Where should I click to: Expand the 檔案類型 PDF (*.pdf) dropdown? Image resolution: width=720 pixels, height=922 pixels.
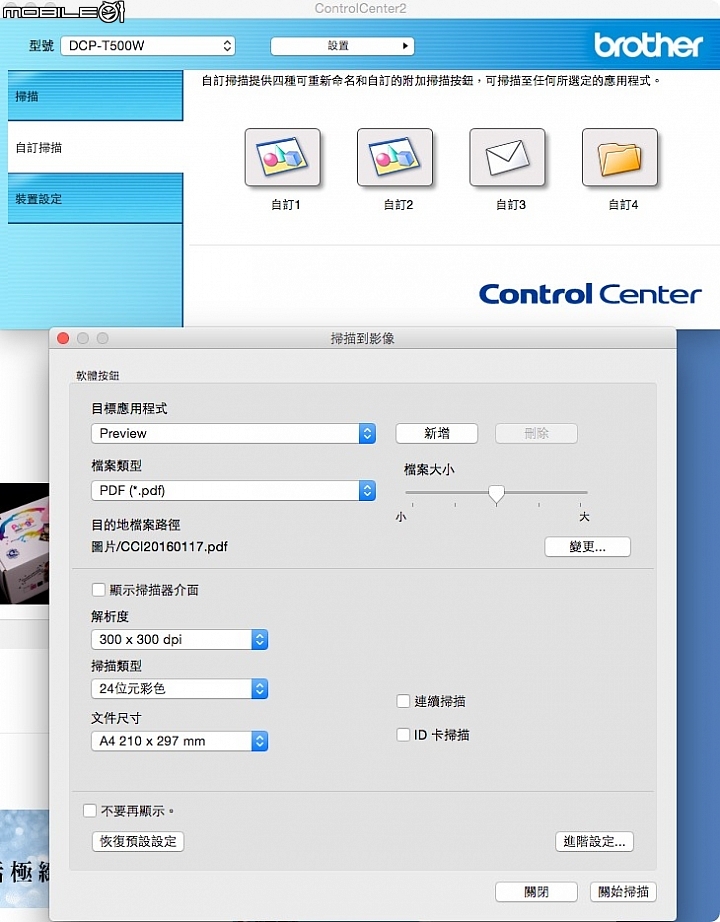point(234,490)
